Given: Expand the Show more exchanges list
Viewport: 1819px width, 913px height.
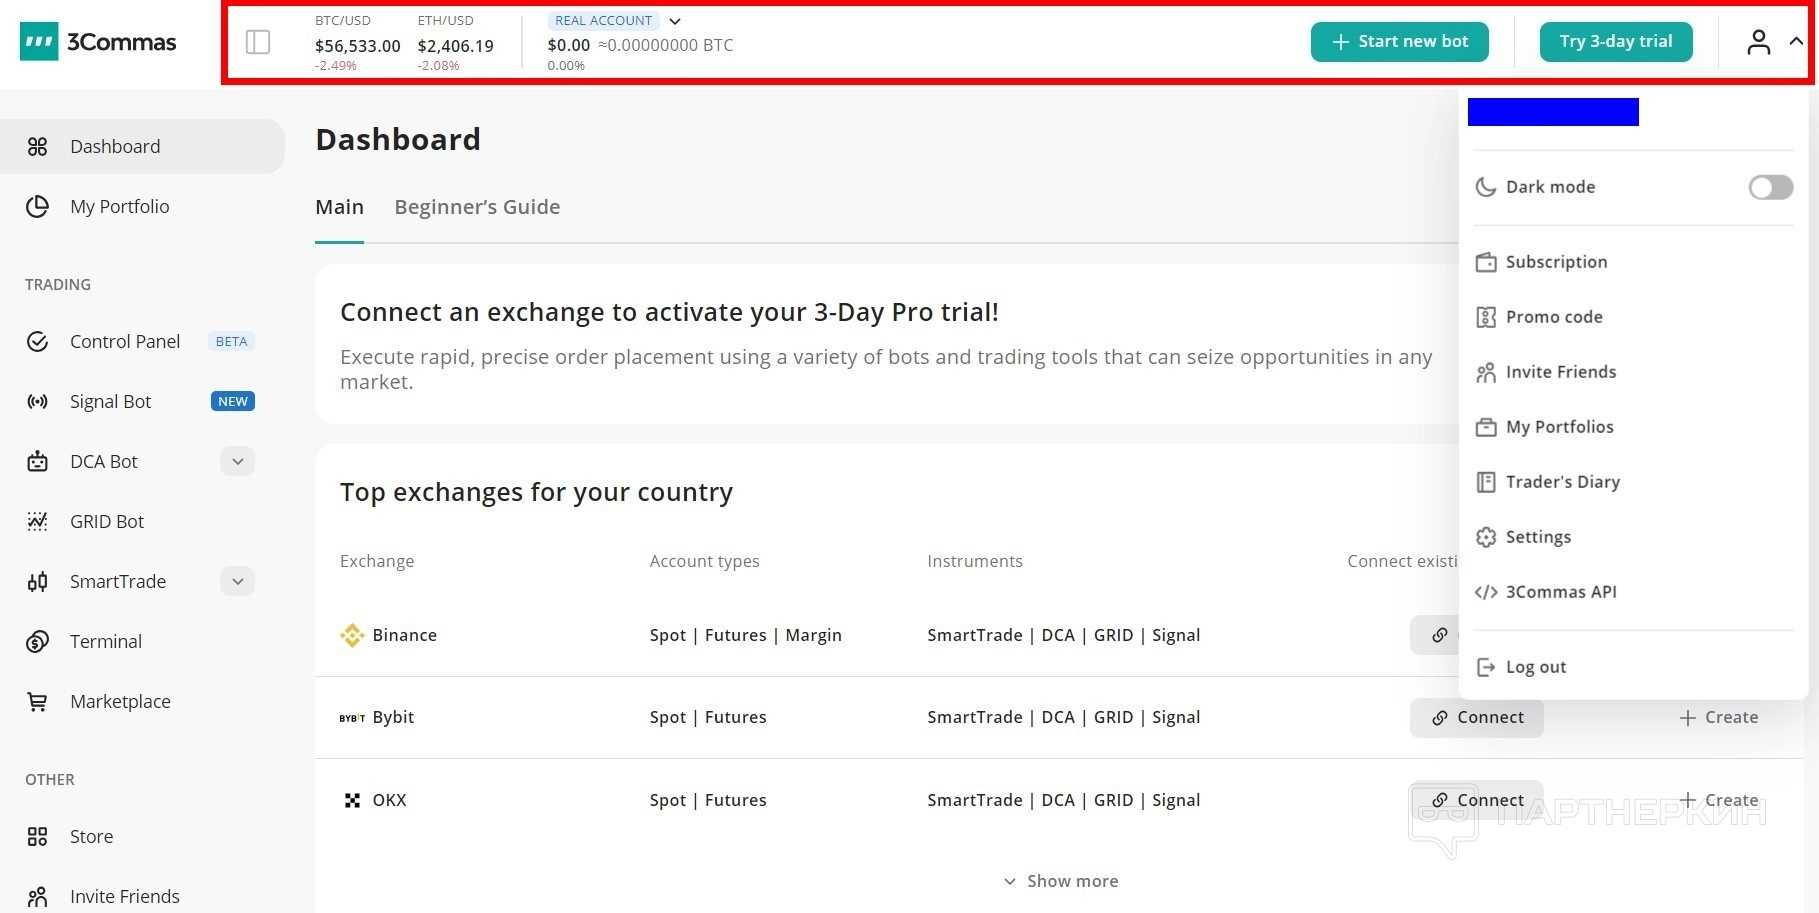Looking at the screenshot, I should [1062, 881].
